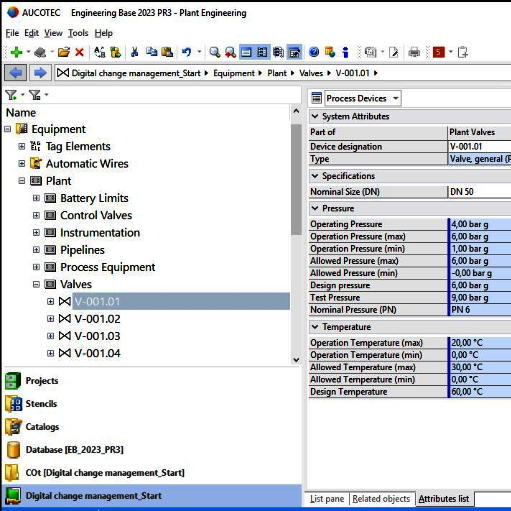
Task: Click the second filter funnel icon
Action: pyautogui.click(x=34, y=95)
